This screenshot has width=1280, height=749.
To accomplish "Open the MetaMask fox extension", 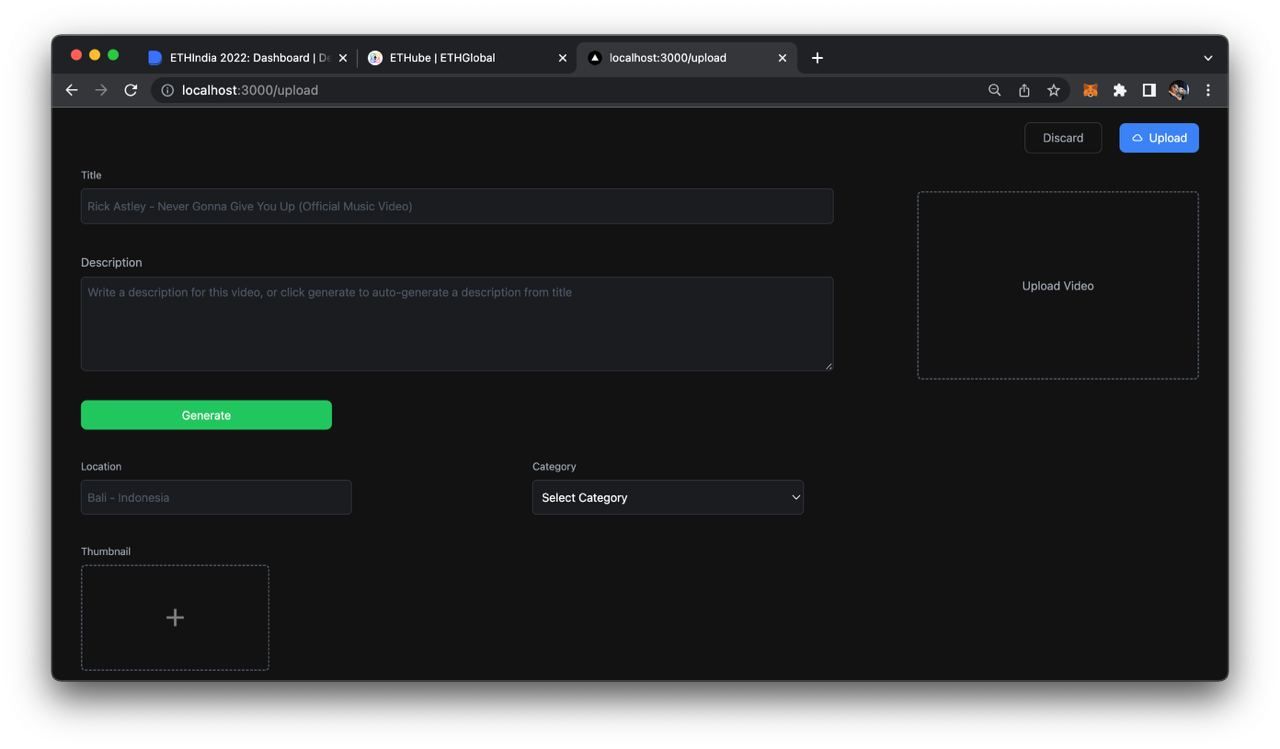I will coord(1090,90).
